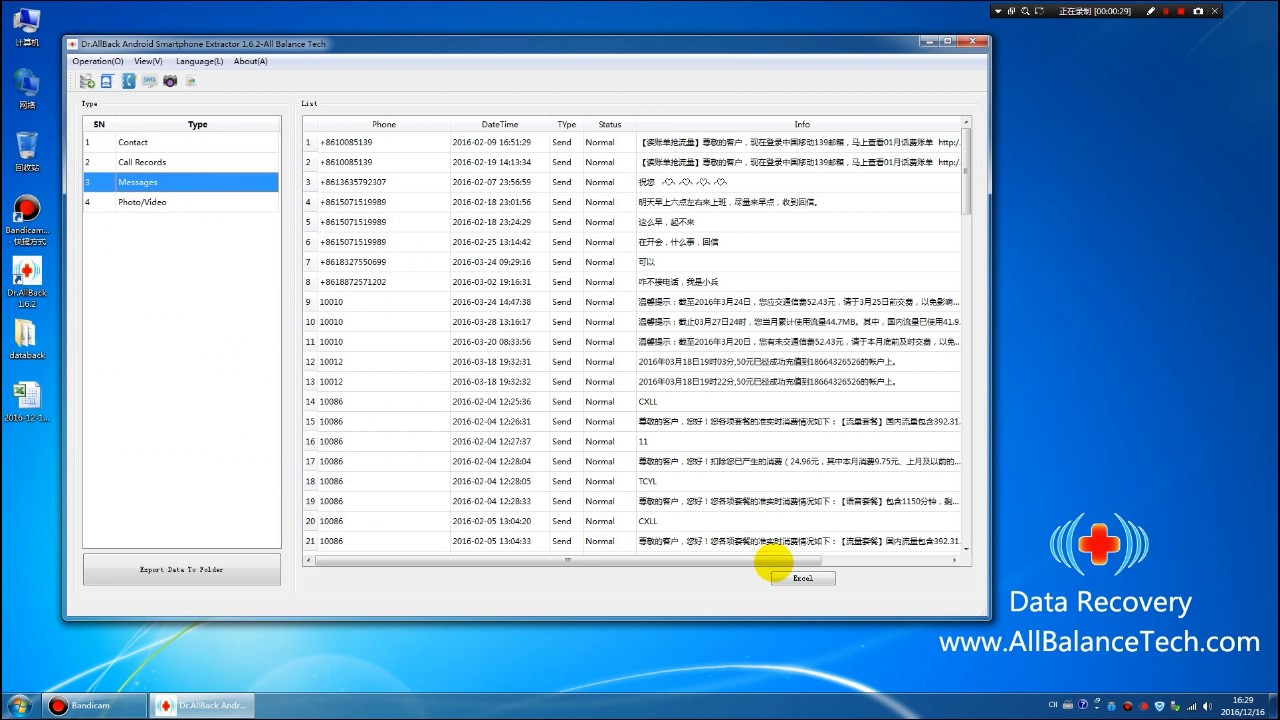The image size is (1280, 720).
Task: Click the volume speaker tray icon
Action: 1205,706
